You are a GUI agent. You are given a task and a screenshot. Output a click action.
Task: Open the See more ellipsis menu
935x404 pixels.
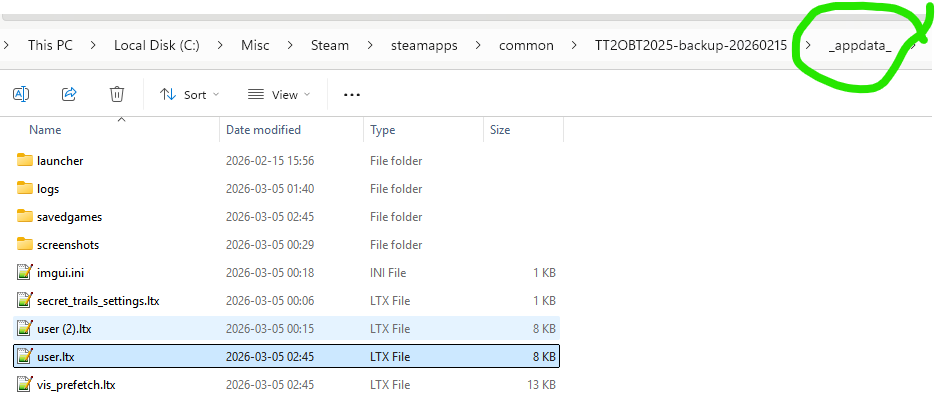[x=351, y=95]
